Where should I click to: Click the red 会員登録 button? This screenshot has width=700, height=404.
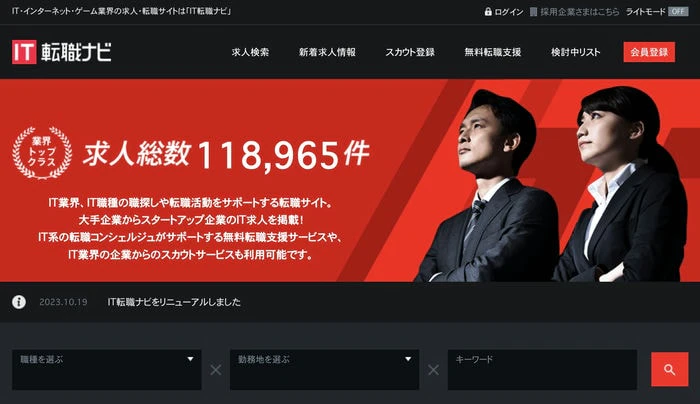[x=649, y=52]
